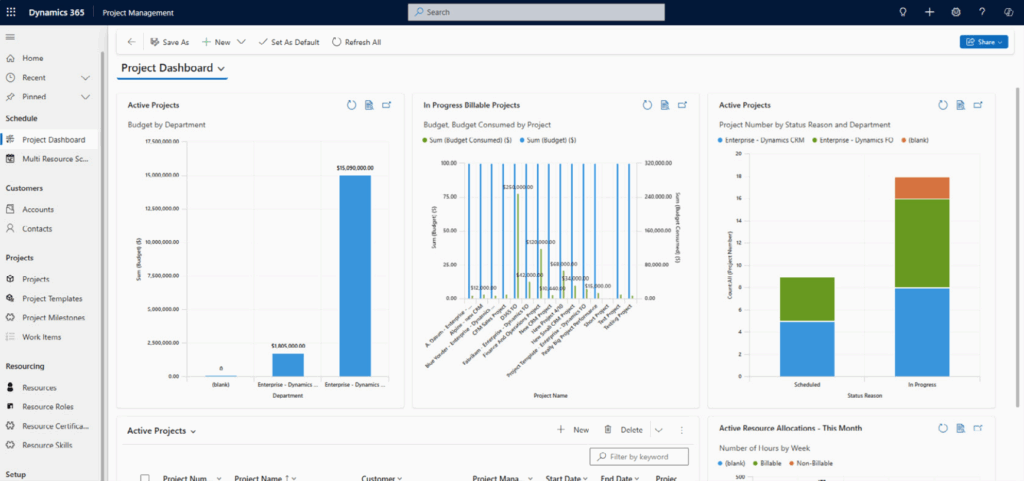Click the Filter by keyword field

(645, 457)
